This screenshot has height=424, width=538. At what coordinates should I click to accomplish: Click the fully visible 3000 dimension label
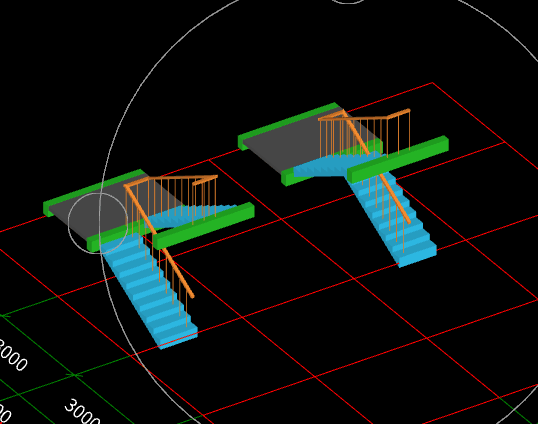point(82,411)
